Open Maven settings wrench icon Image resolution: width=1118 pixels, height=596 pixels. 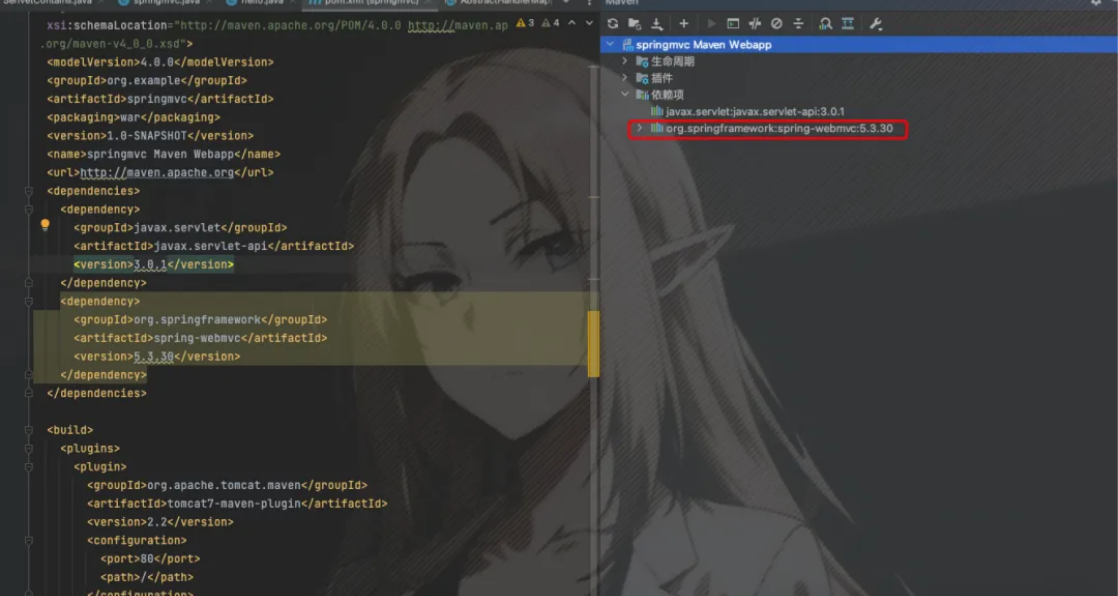click(876, 24)
